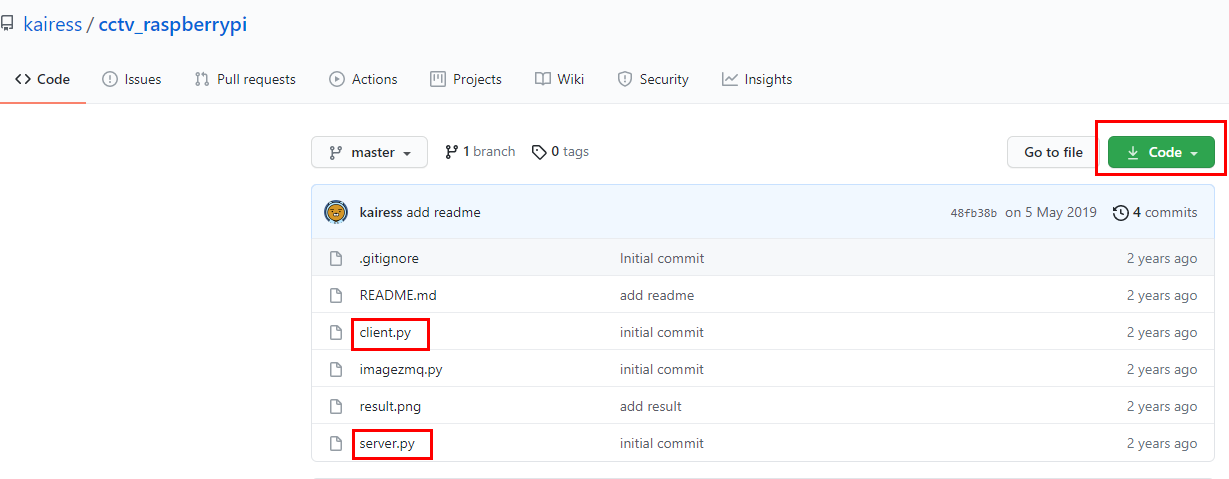
Task: Open the Pull requests tab
Action: pyautogui.click(x=245, y=79)
